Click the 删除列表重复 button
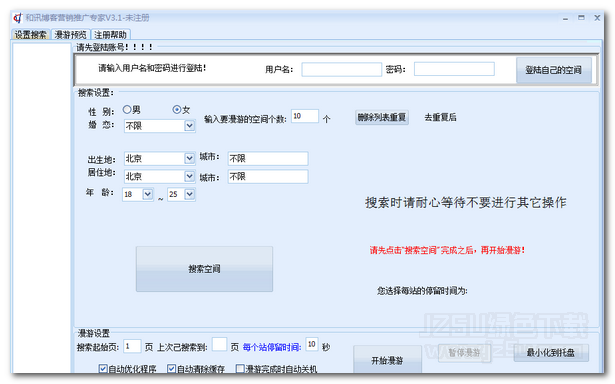 click(x=382, y=117)
